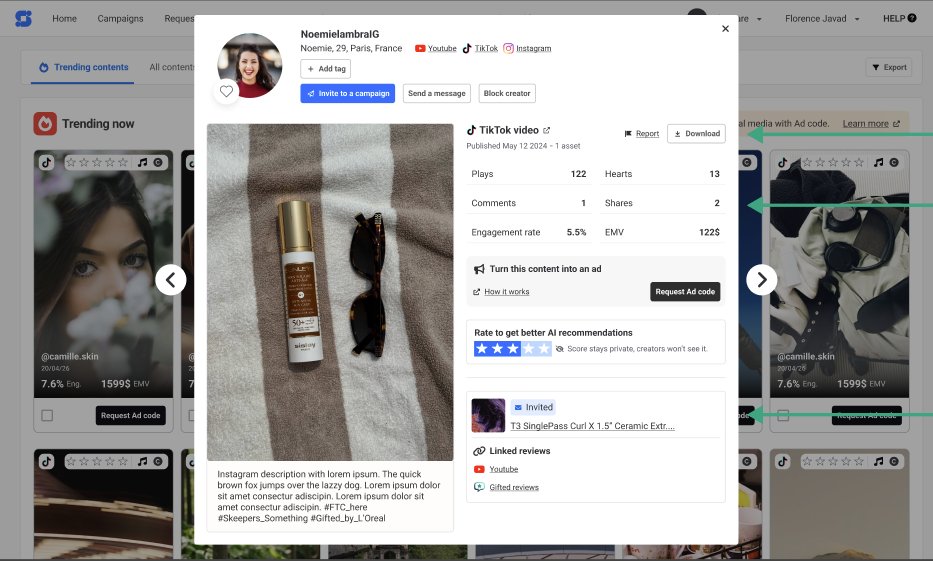Viewport: 933px width, 561px height.
Task: Click the gifted reviews chat icon
Action: (479, 487)
